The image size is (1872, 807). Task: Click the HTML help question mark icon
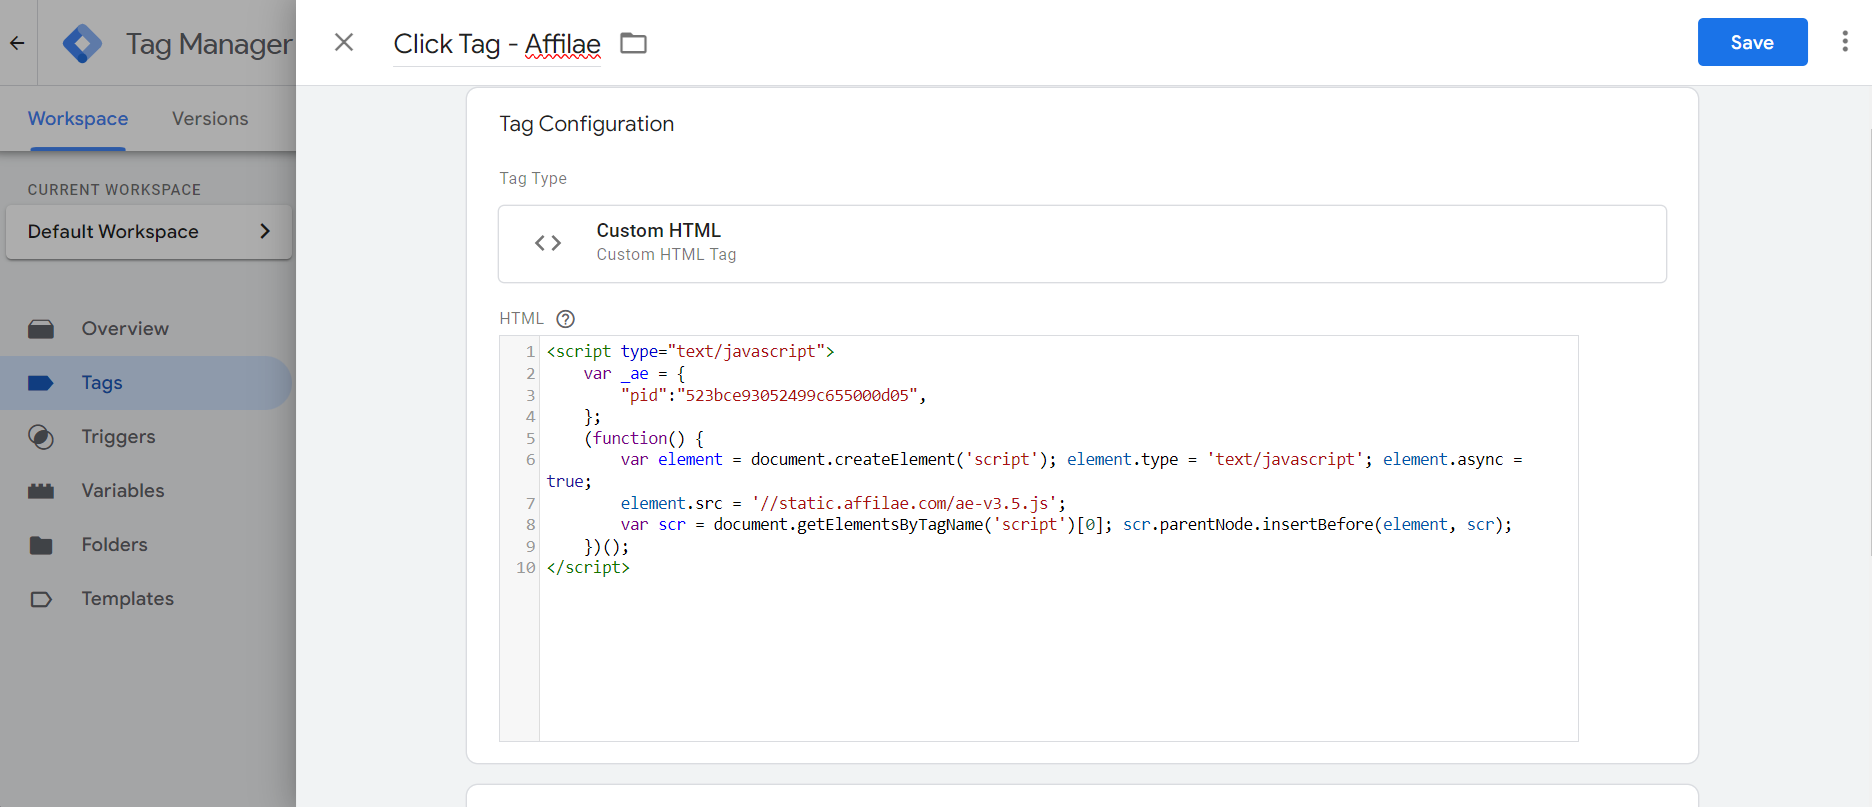coord(565,319)
